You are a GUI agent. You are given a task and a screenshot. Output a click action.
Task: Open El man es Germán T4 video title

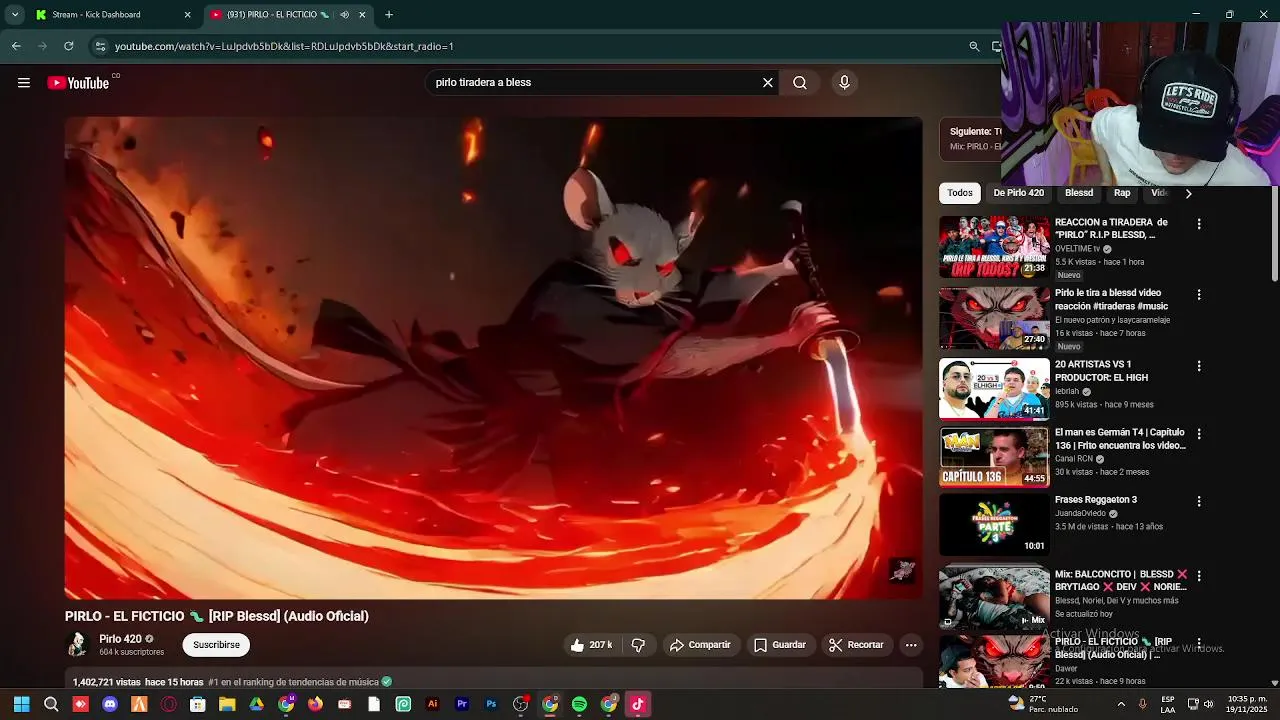[1120, 439]
